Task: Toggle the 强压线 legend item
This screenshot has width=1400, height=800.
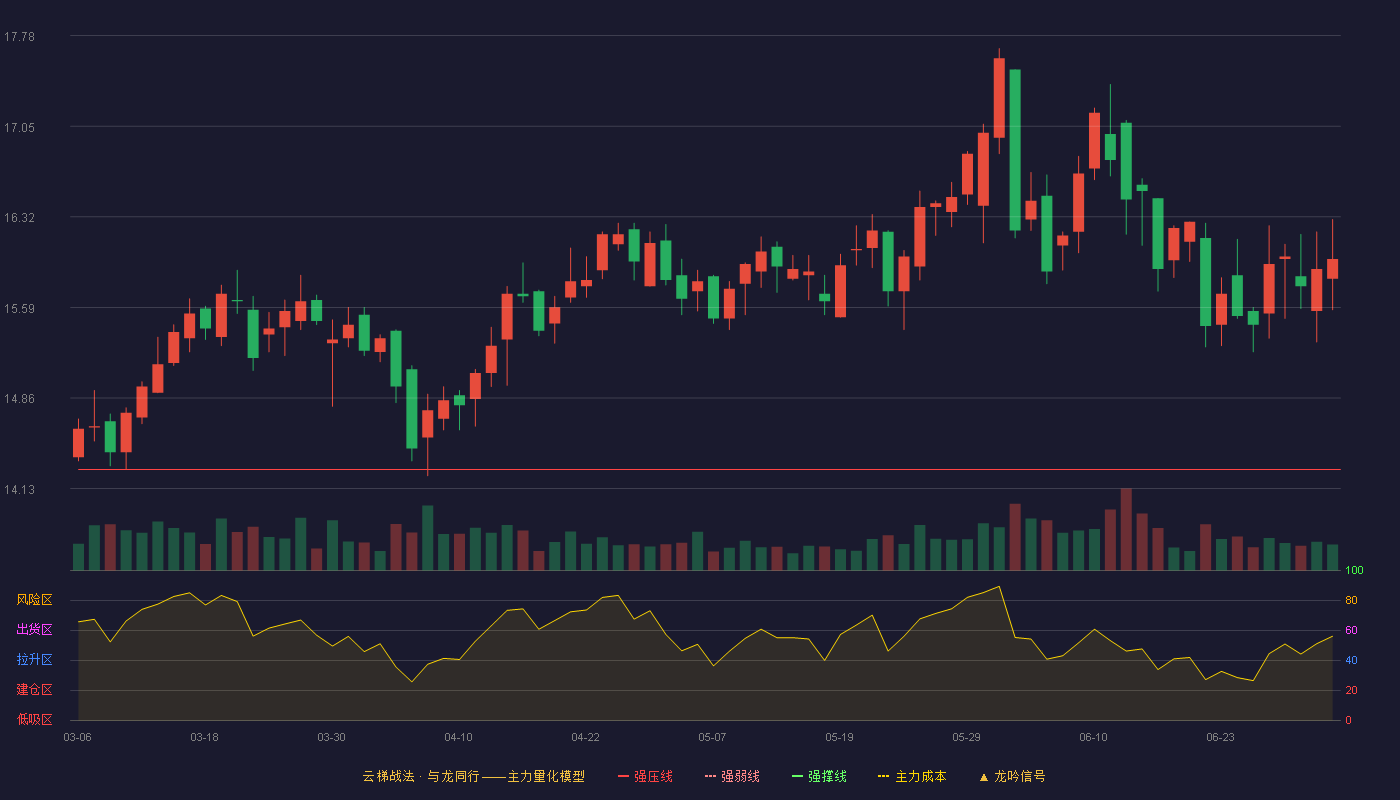Action: (645, 776)
